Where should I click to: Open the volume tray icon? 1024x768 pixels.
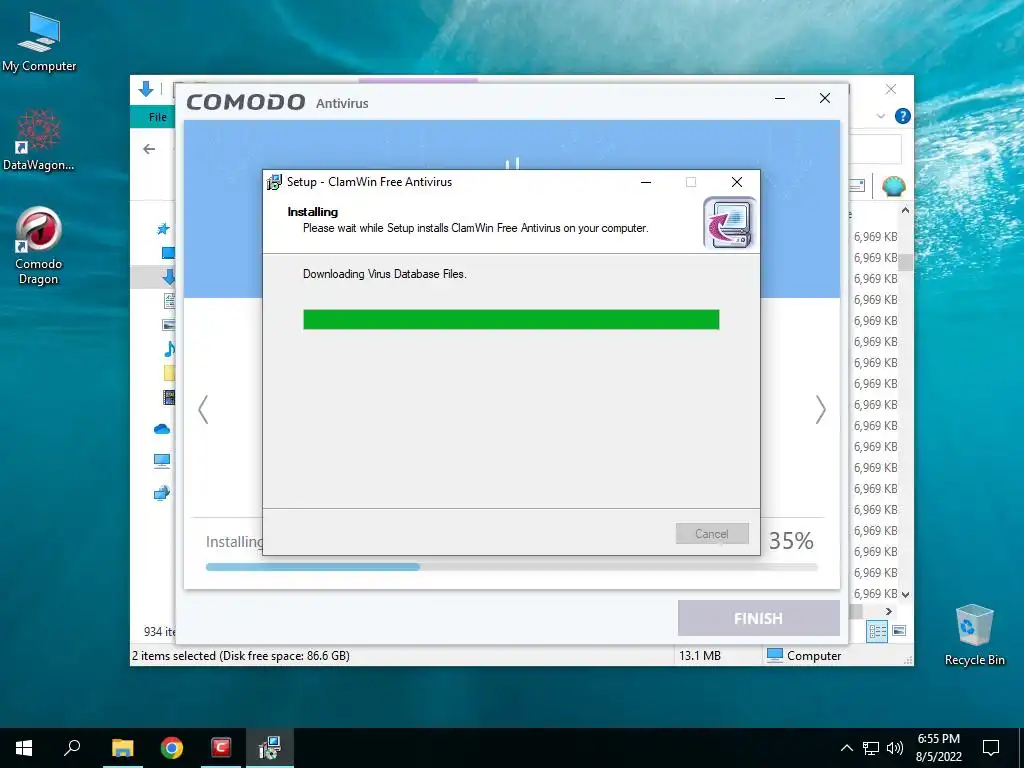[895, 748]
